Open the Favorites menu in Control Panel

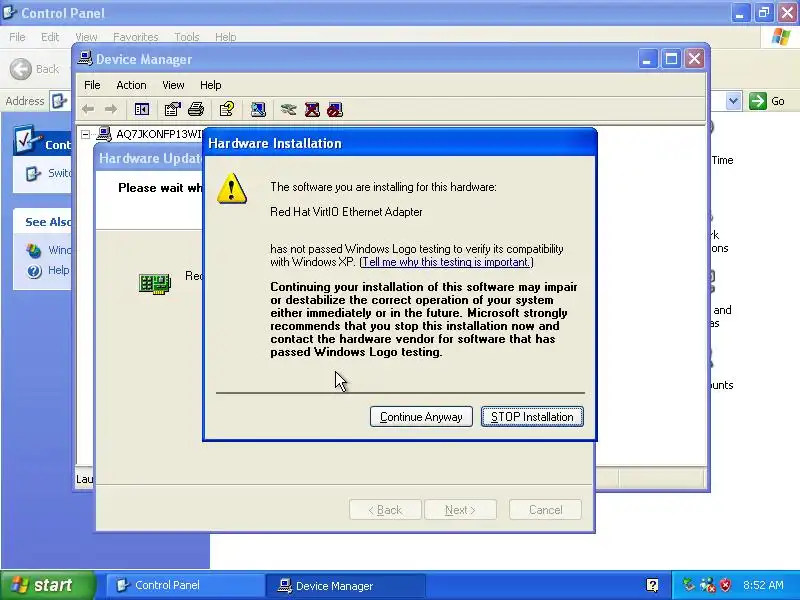(136, 37)
